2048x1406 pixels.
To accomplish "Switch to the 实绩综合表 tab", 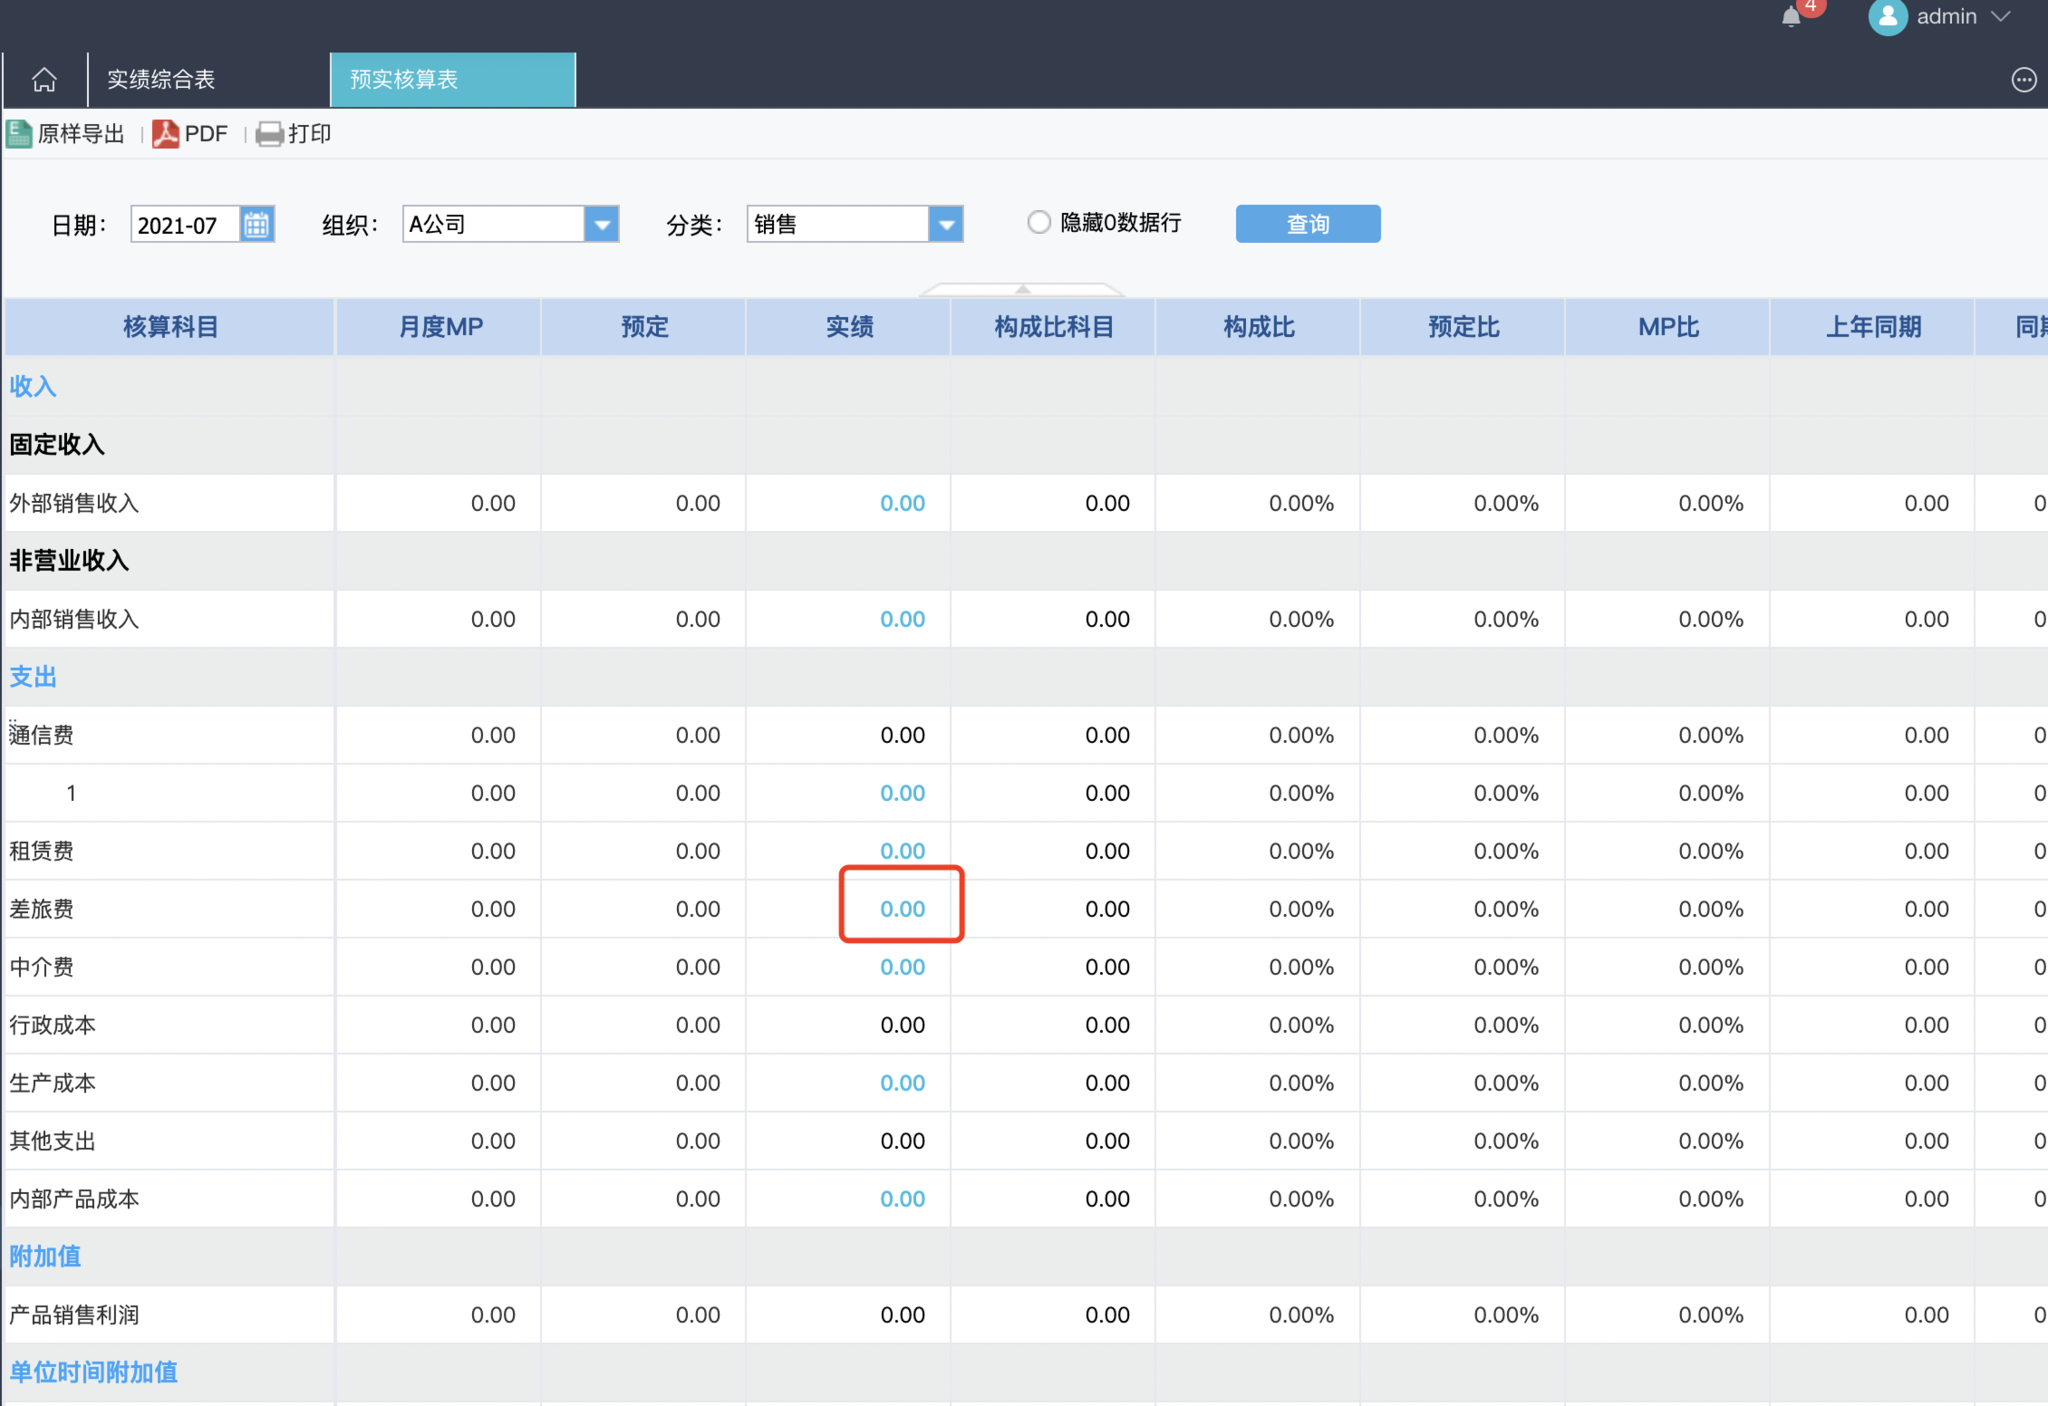I will click(161, 80).
